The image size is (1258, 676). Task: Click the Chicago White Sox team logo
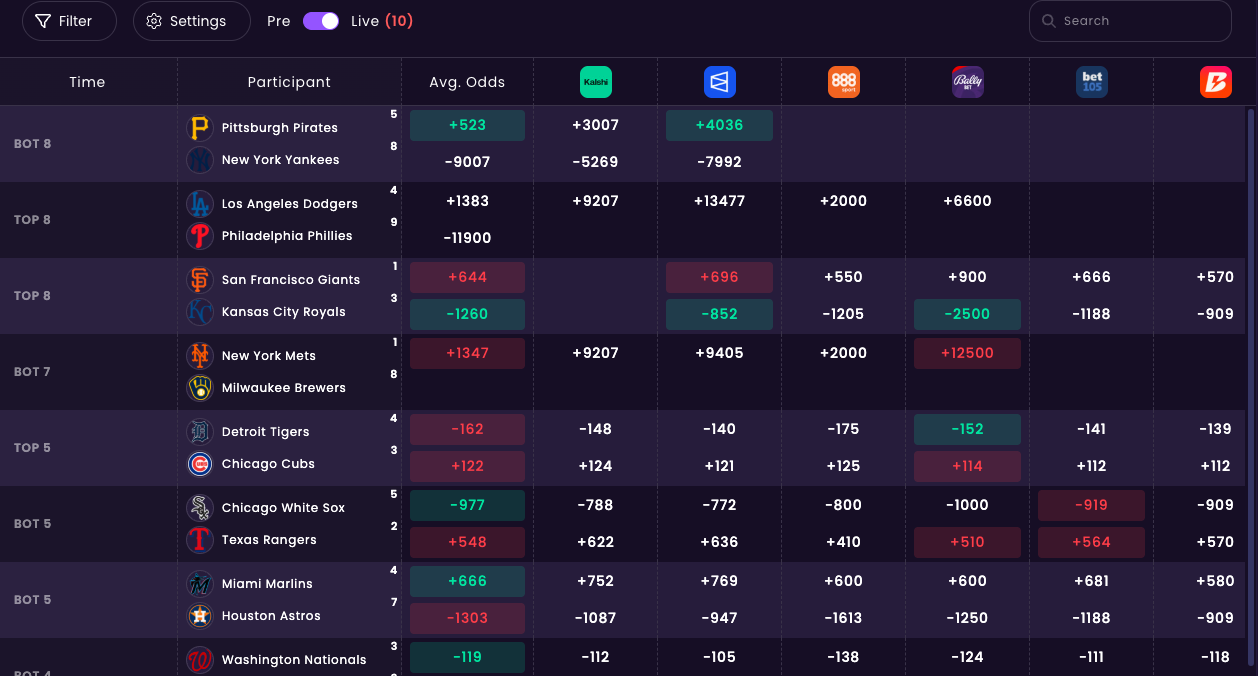[x=200, y=508]
